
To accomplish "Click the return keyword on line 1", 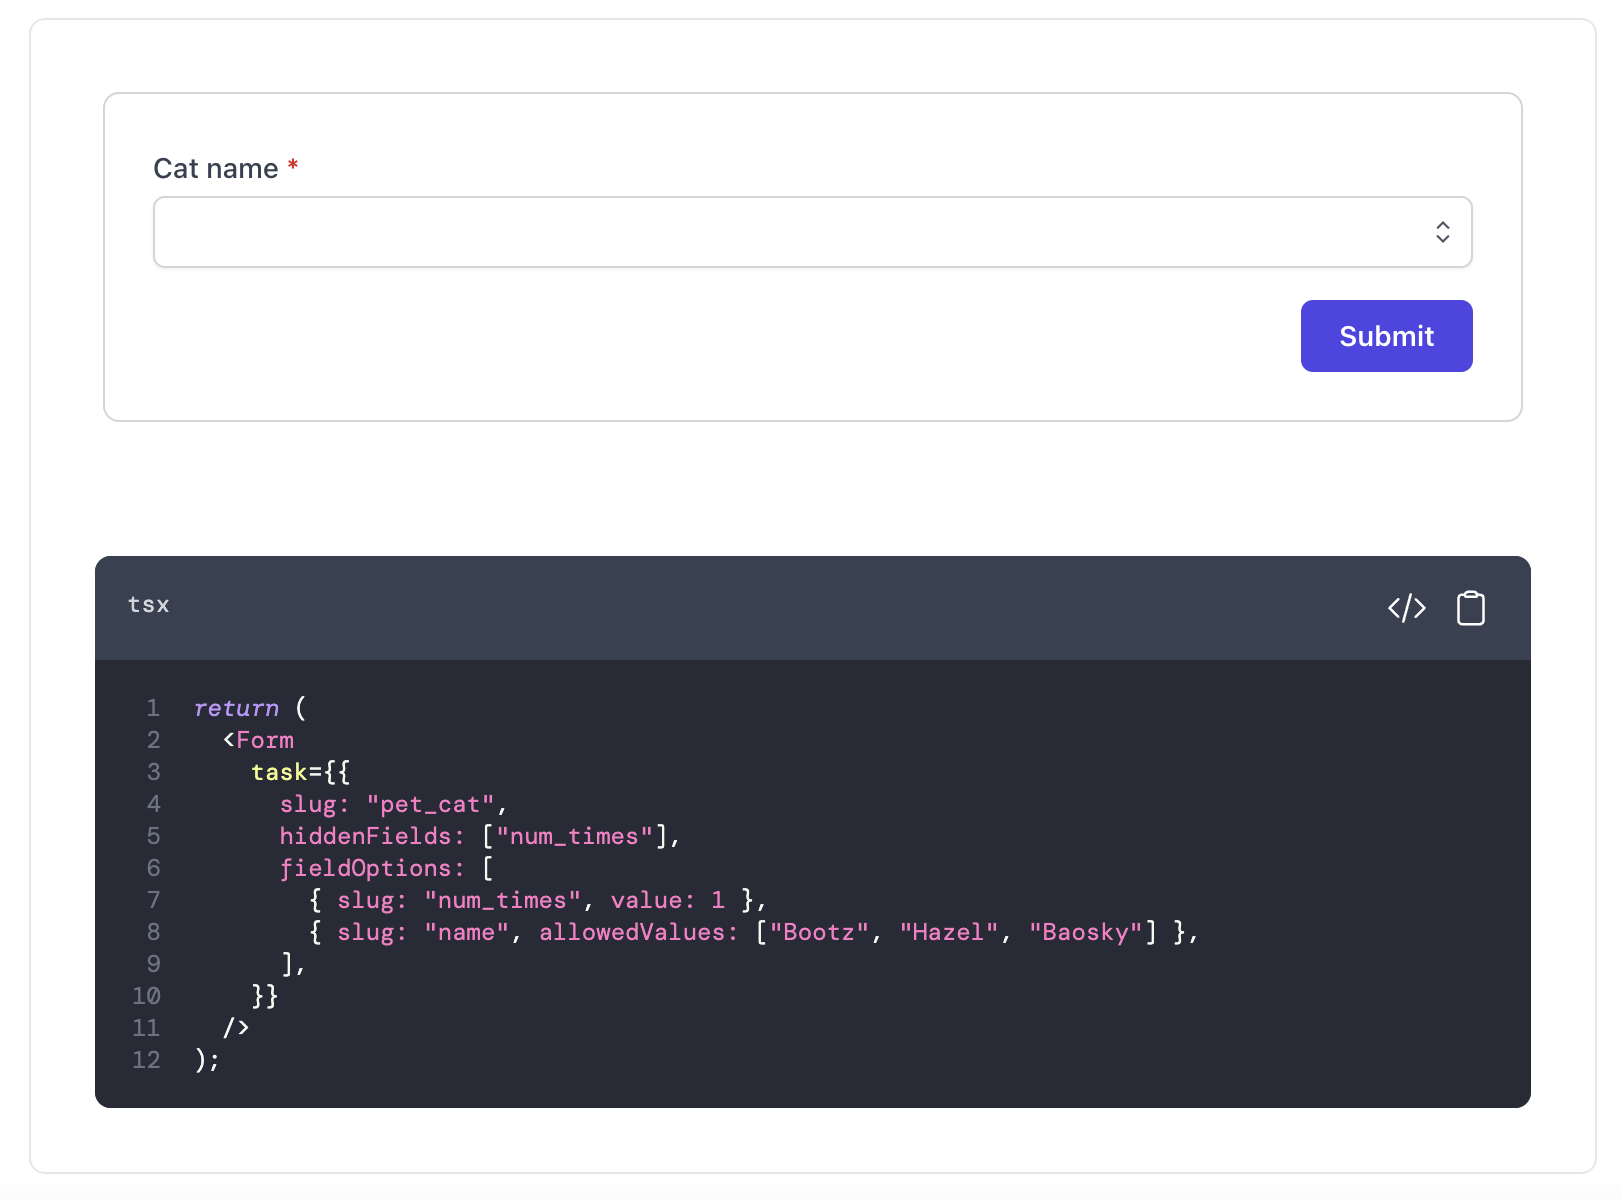I will 237,708.
